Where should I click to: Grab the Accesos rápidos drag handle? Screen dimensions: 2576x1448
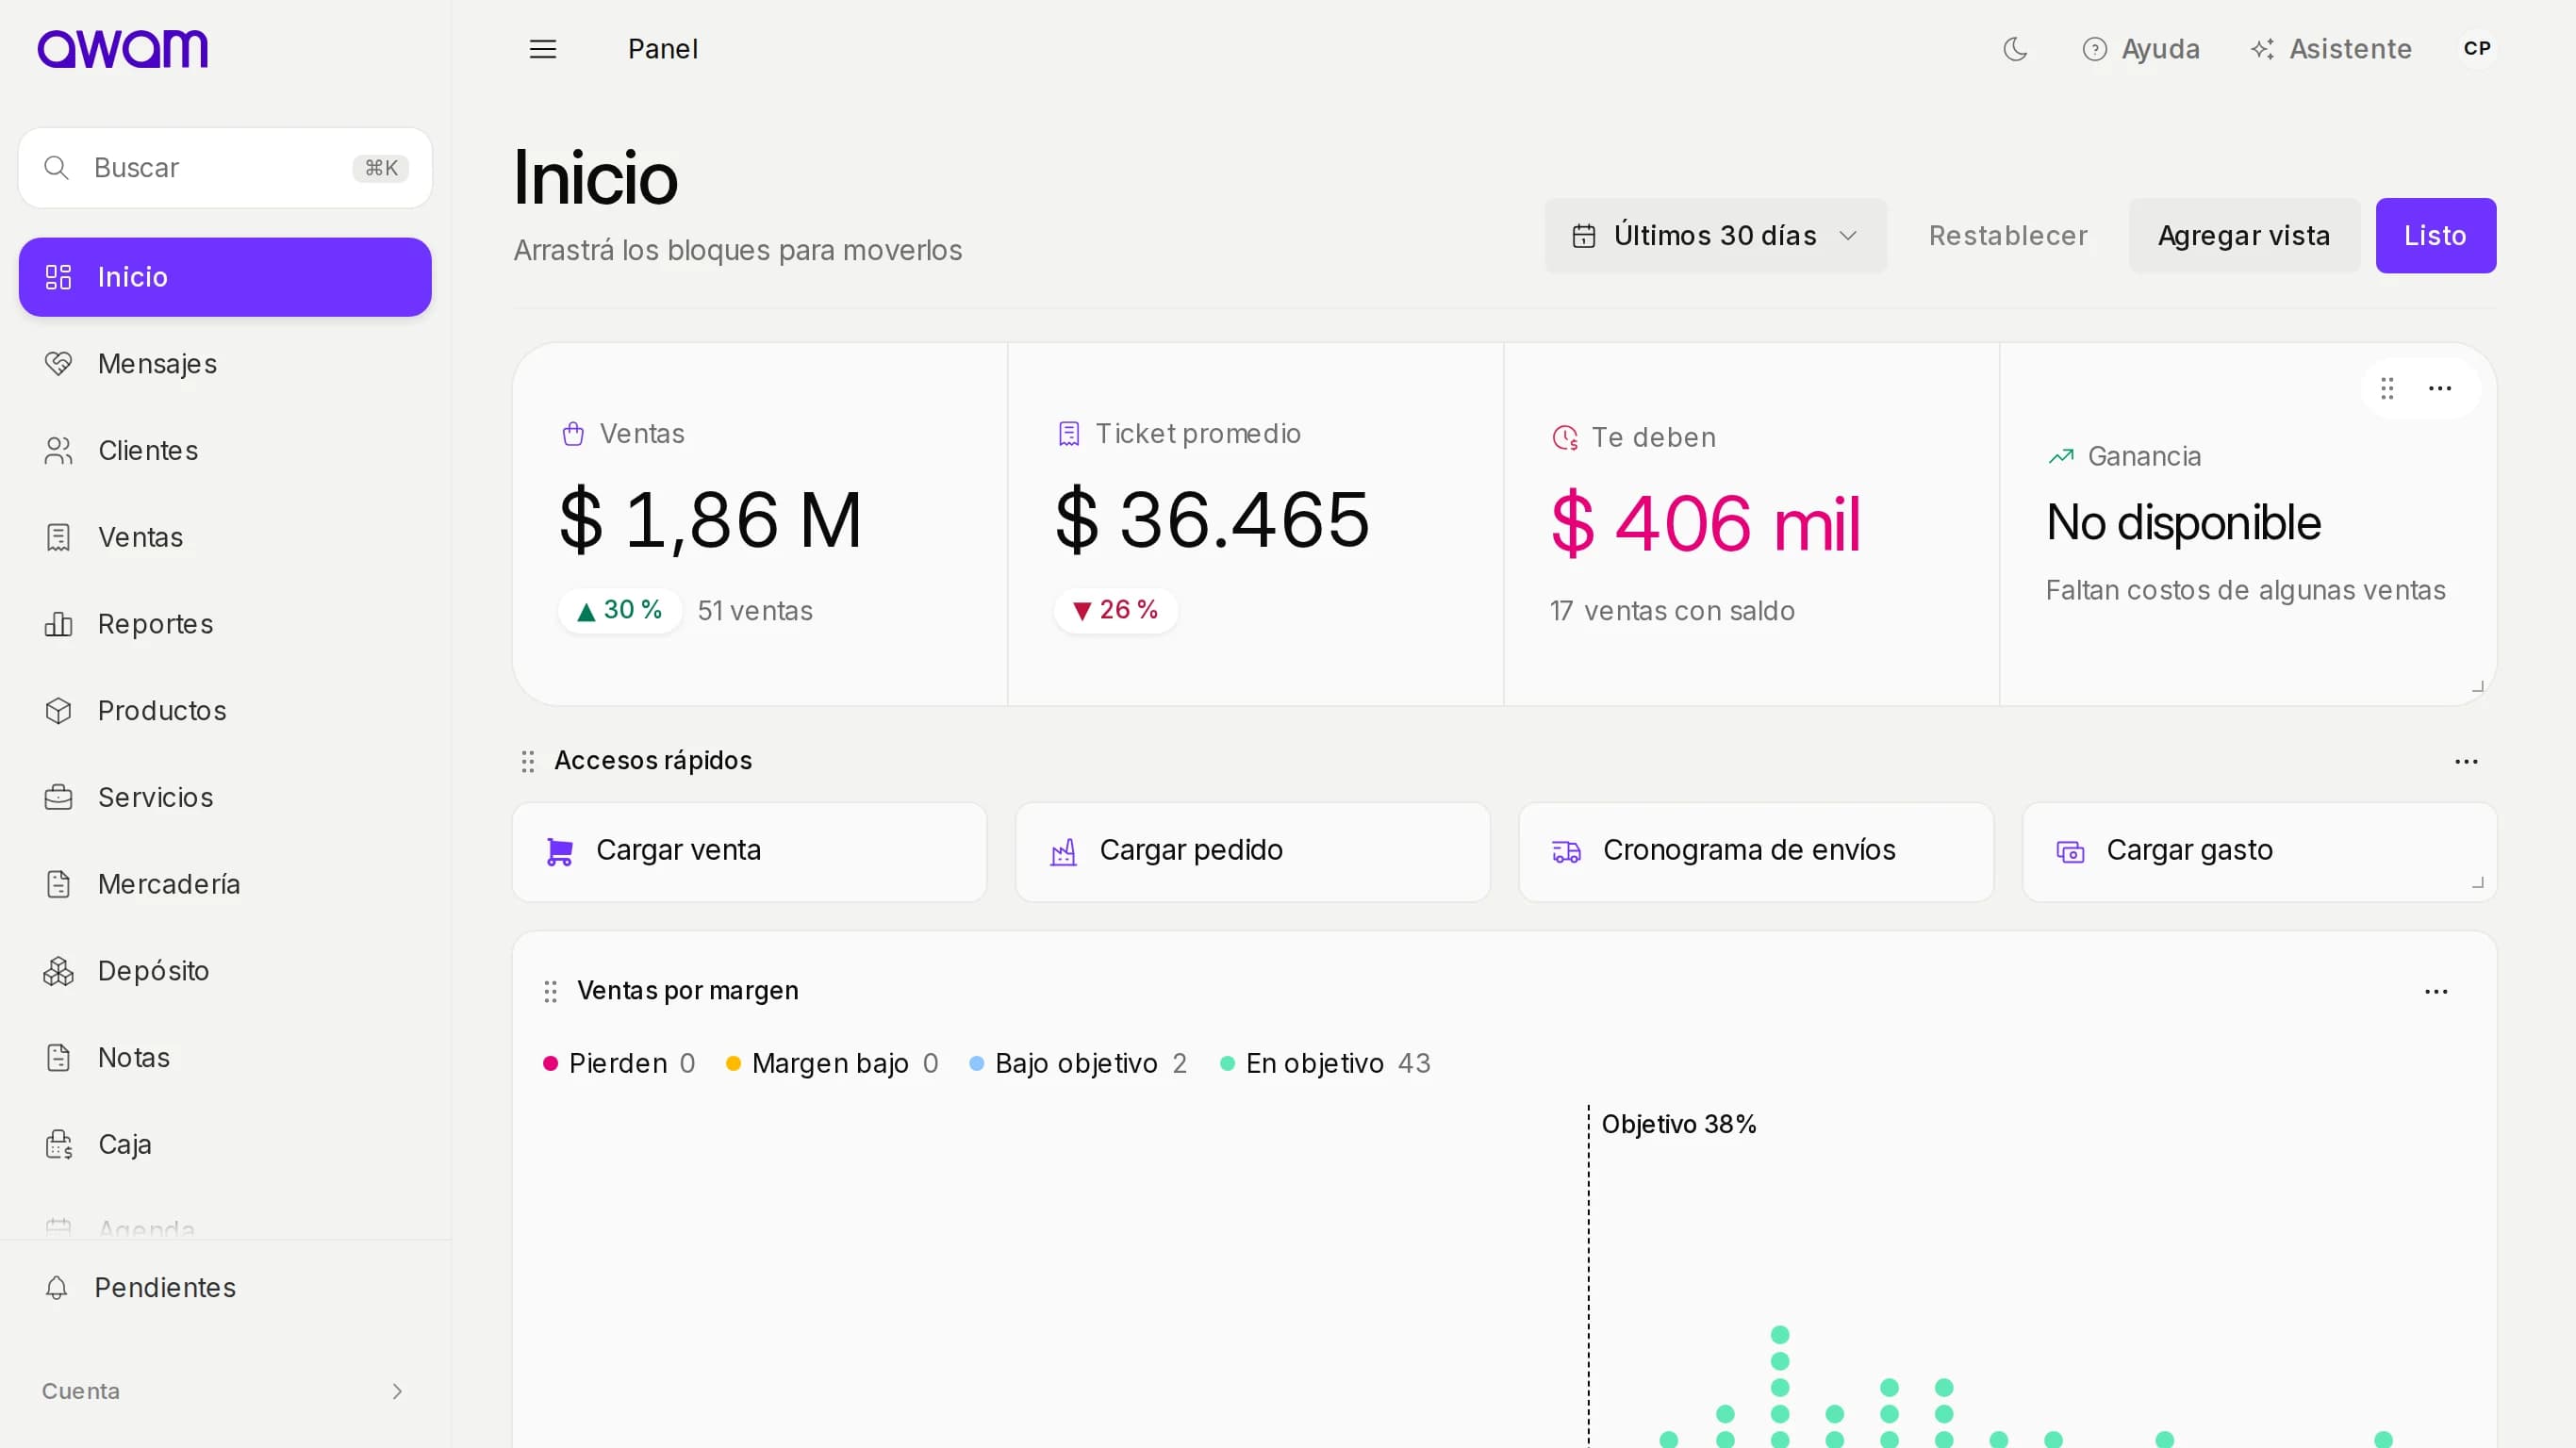click(528, 762)
